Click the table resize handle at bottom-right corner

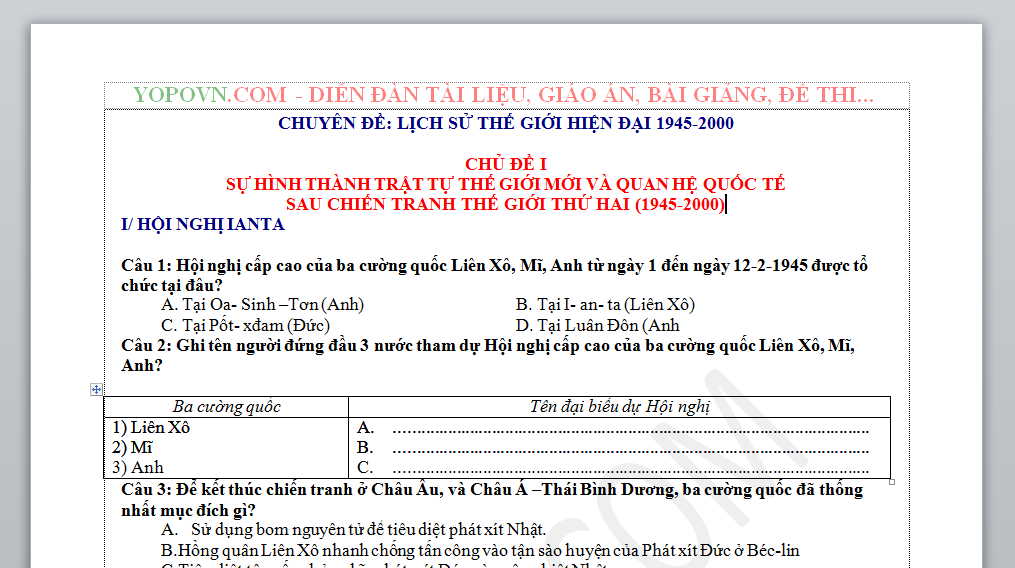892,482
